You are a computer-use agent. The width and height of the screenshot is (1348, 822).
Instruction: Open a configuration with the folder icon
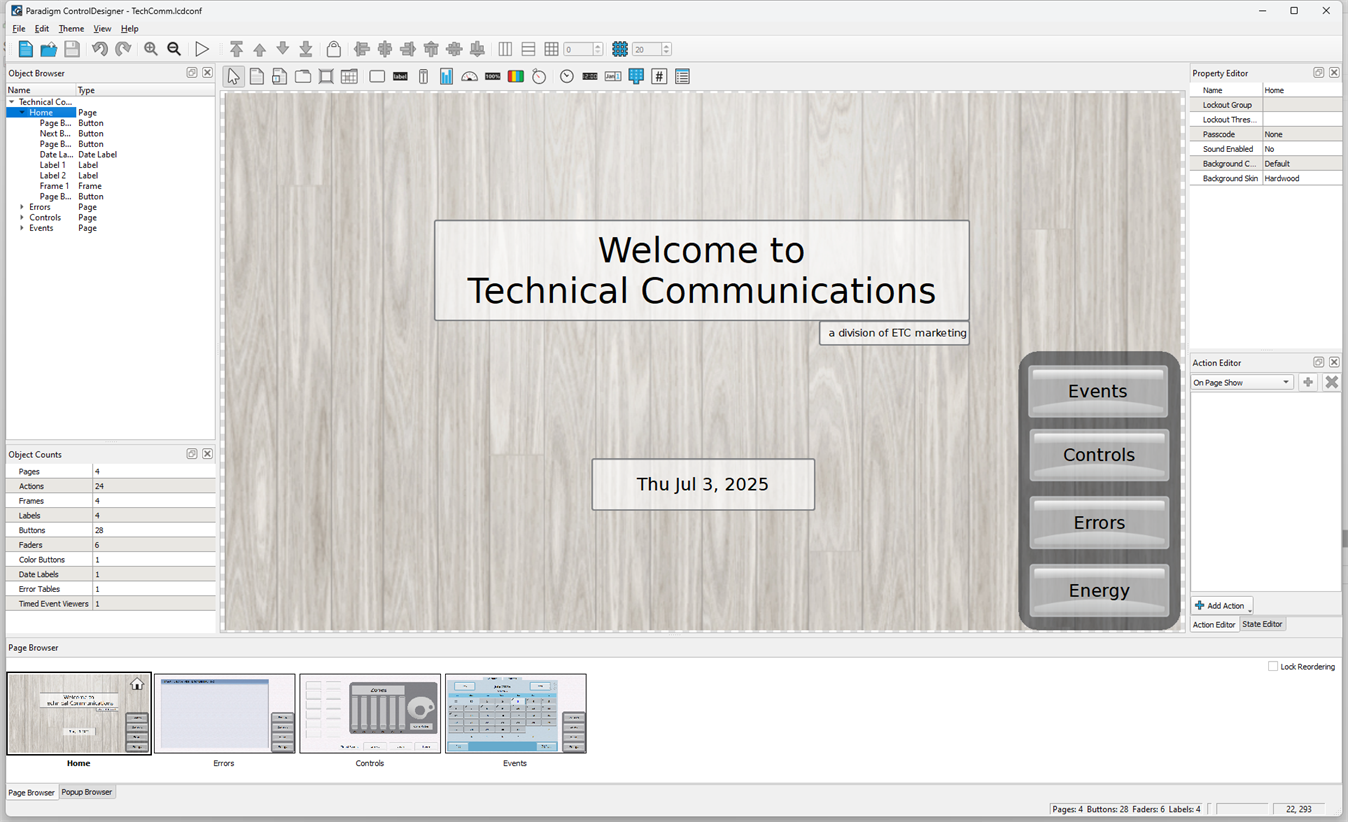(48, 48)
